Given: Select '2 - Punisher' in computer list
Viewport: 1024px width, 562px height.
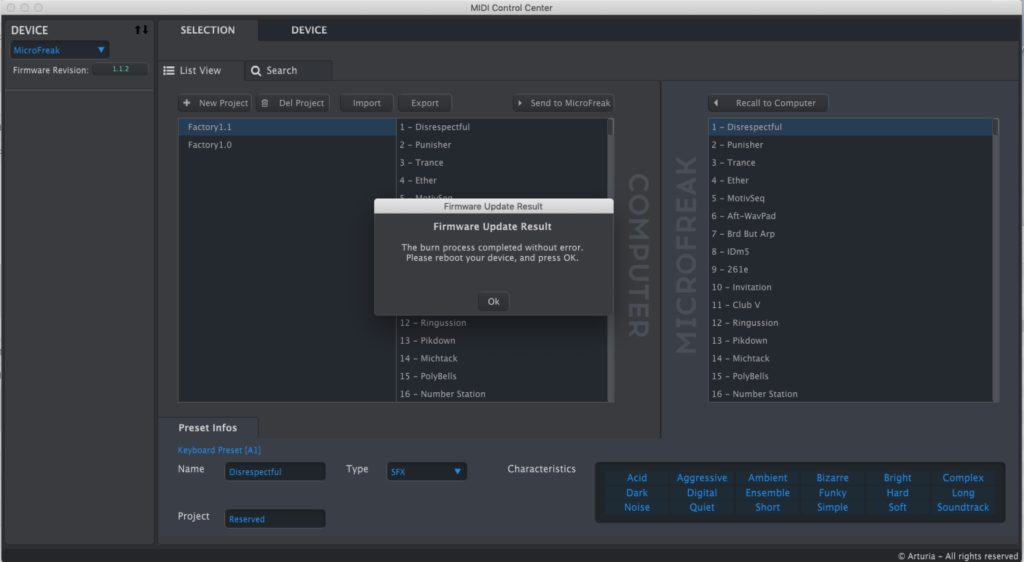Looking at the screenshot, I should pos(502,145).
